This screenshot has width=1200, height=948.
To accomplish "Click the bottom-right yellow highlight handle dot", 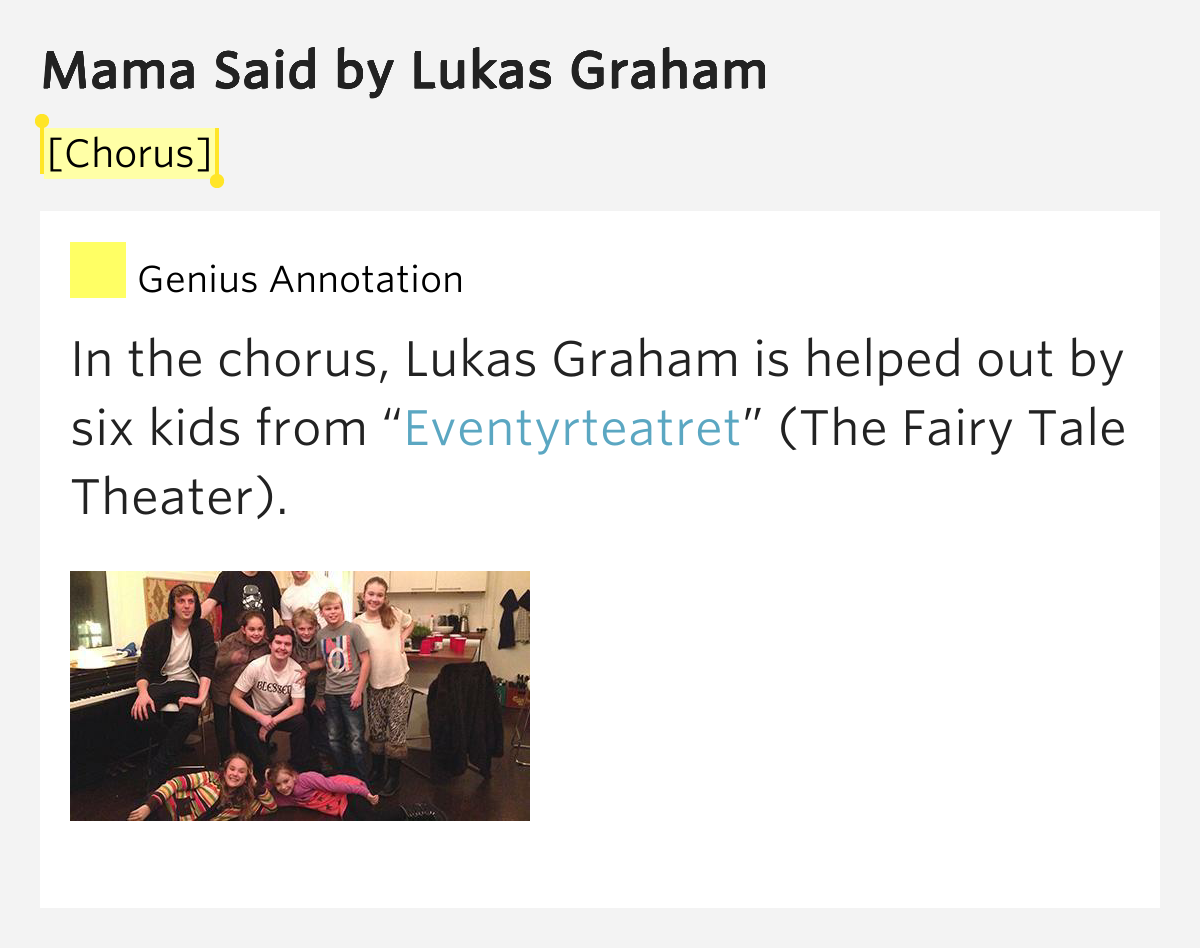I will pos(217,181).
